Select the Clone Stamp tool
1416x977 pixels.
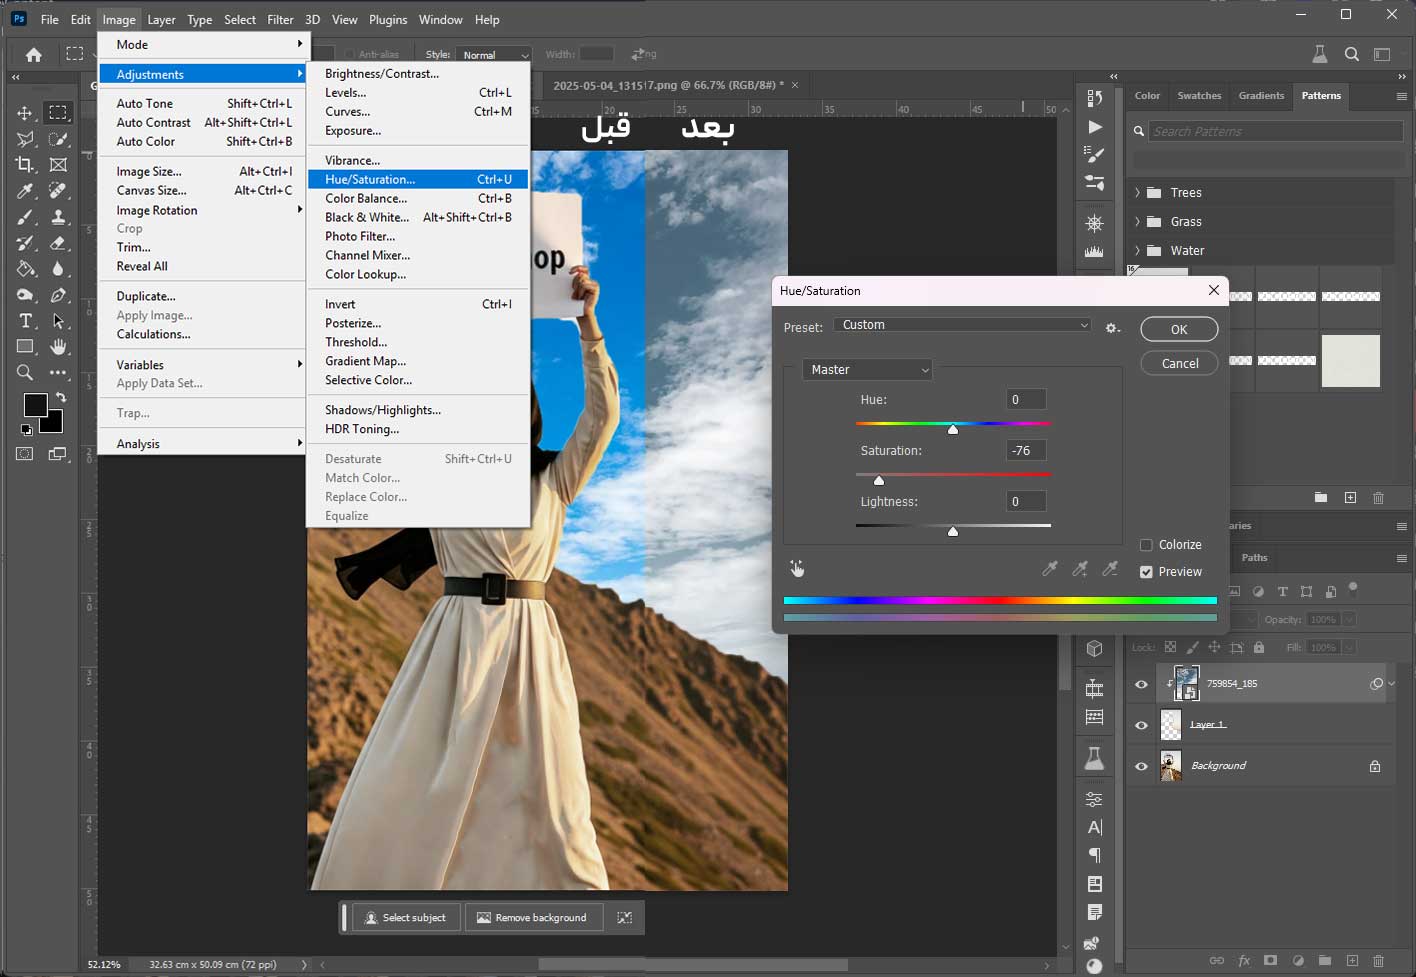click(x=59, y=217)
